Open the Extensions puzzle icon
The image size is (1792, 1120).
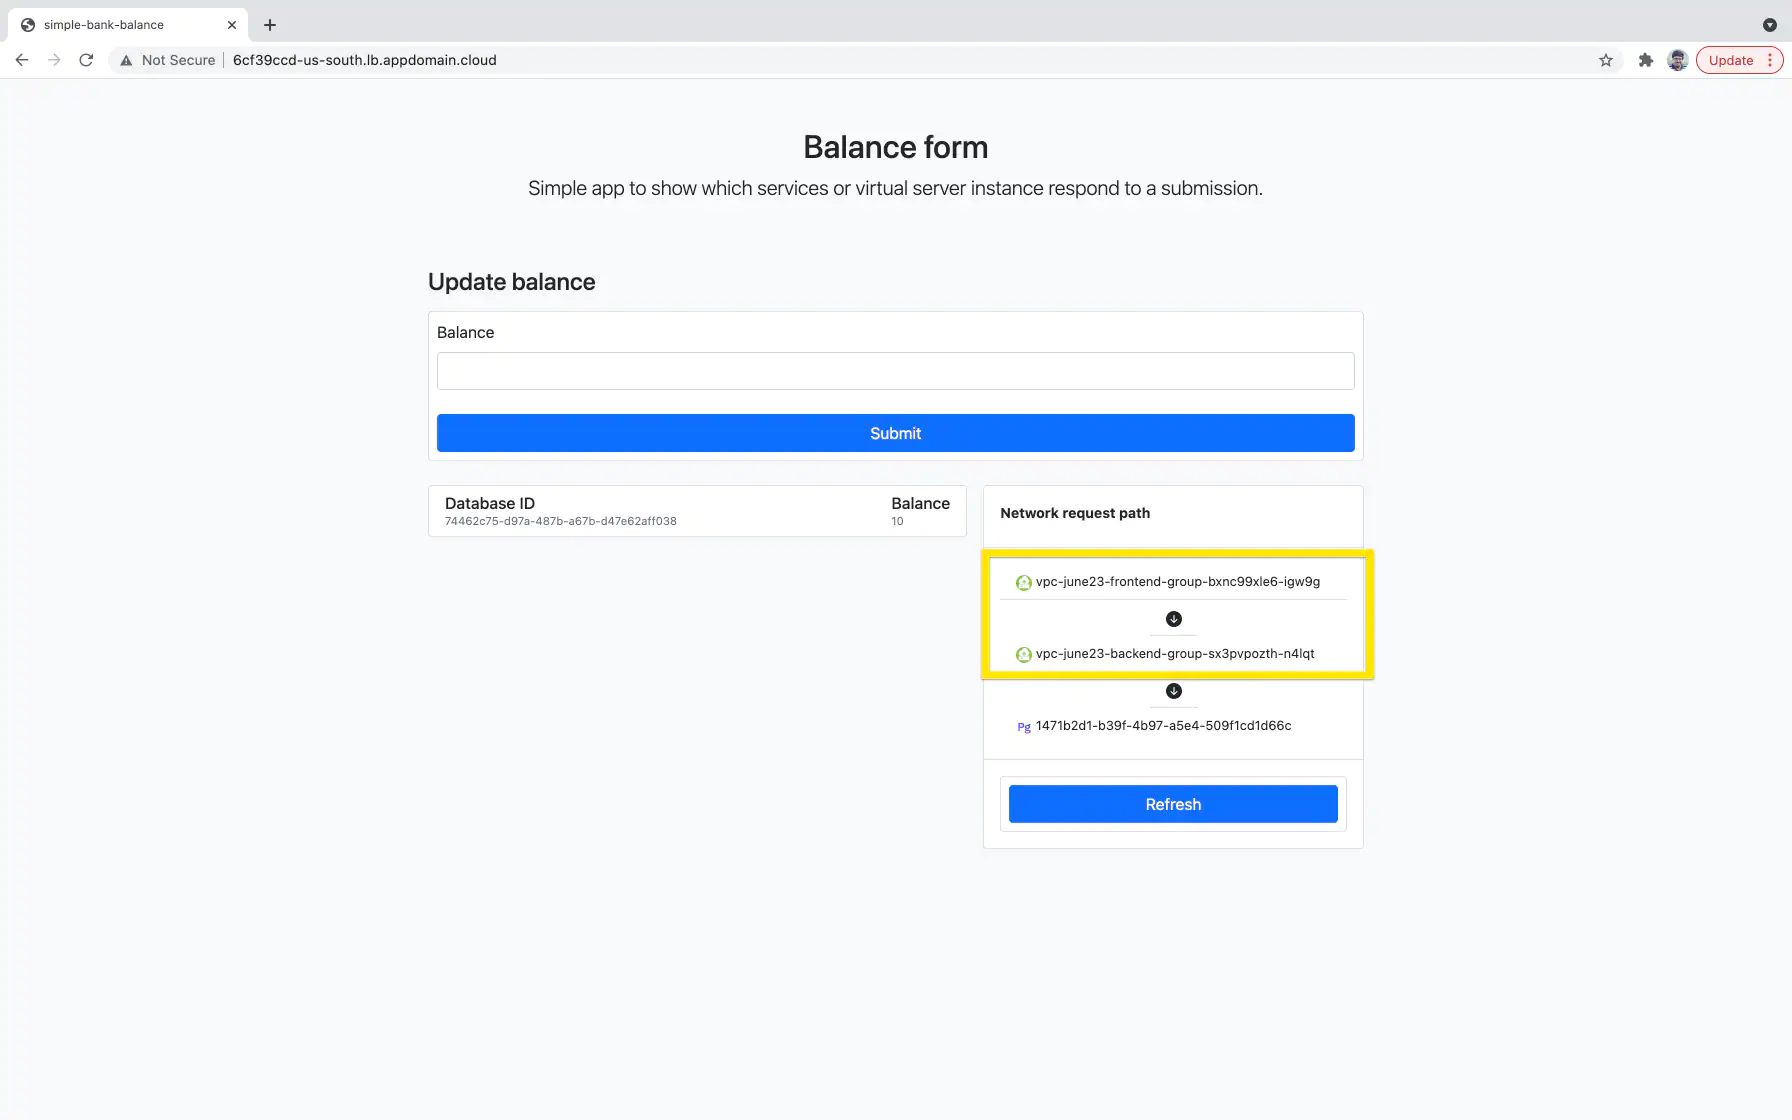(1646, 60)
